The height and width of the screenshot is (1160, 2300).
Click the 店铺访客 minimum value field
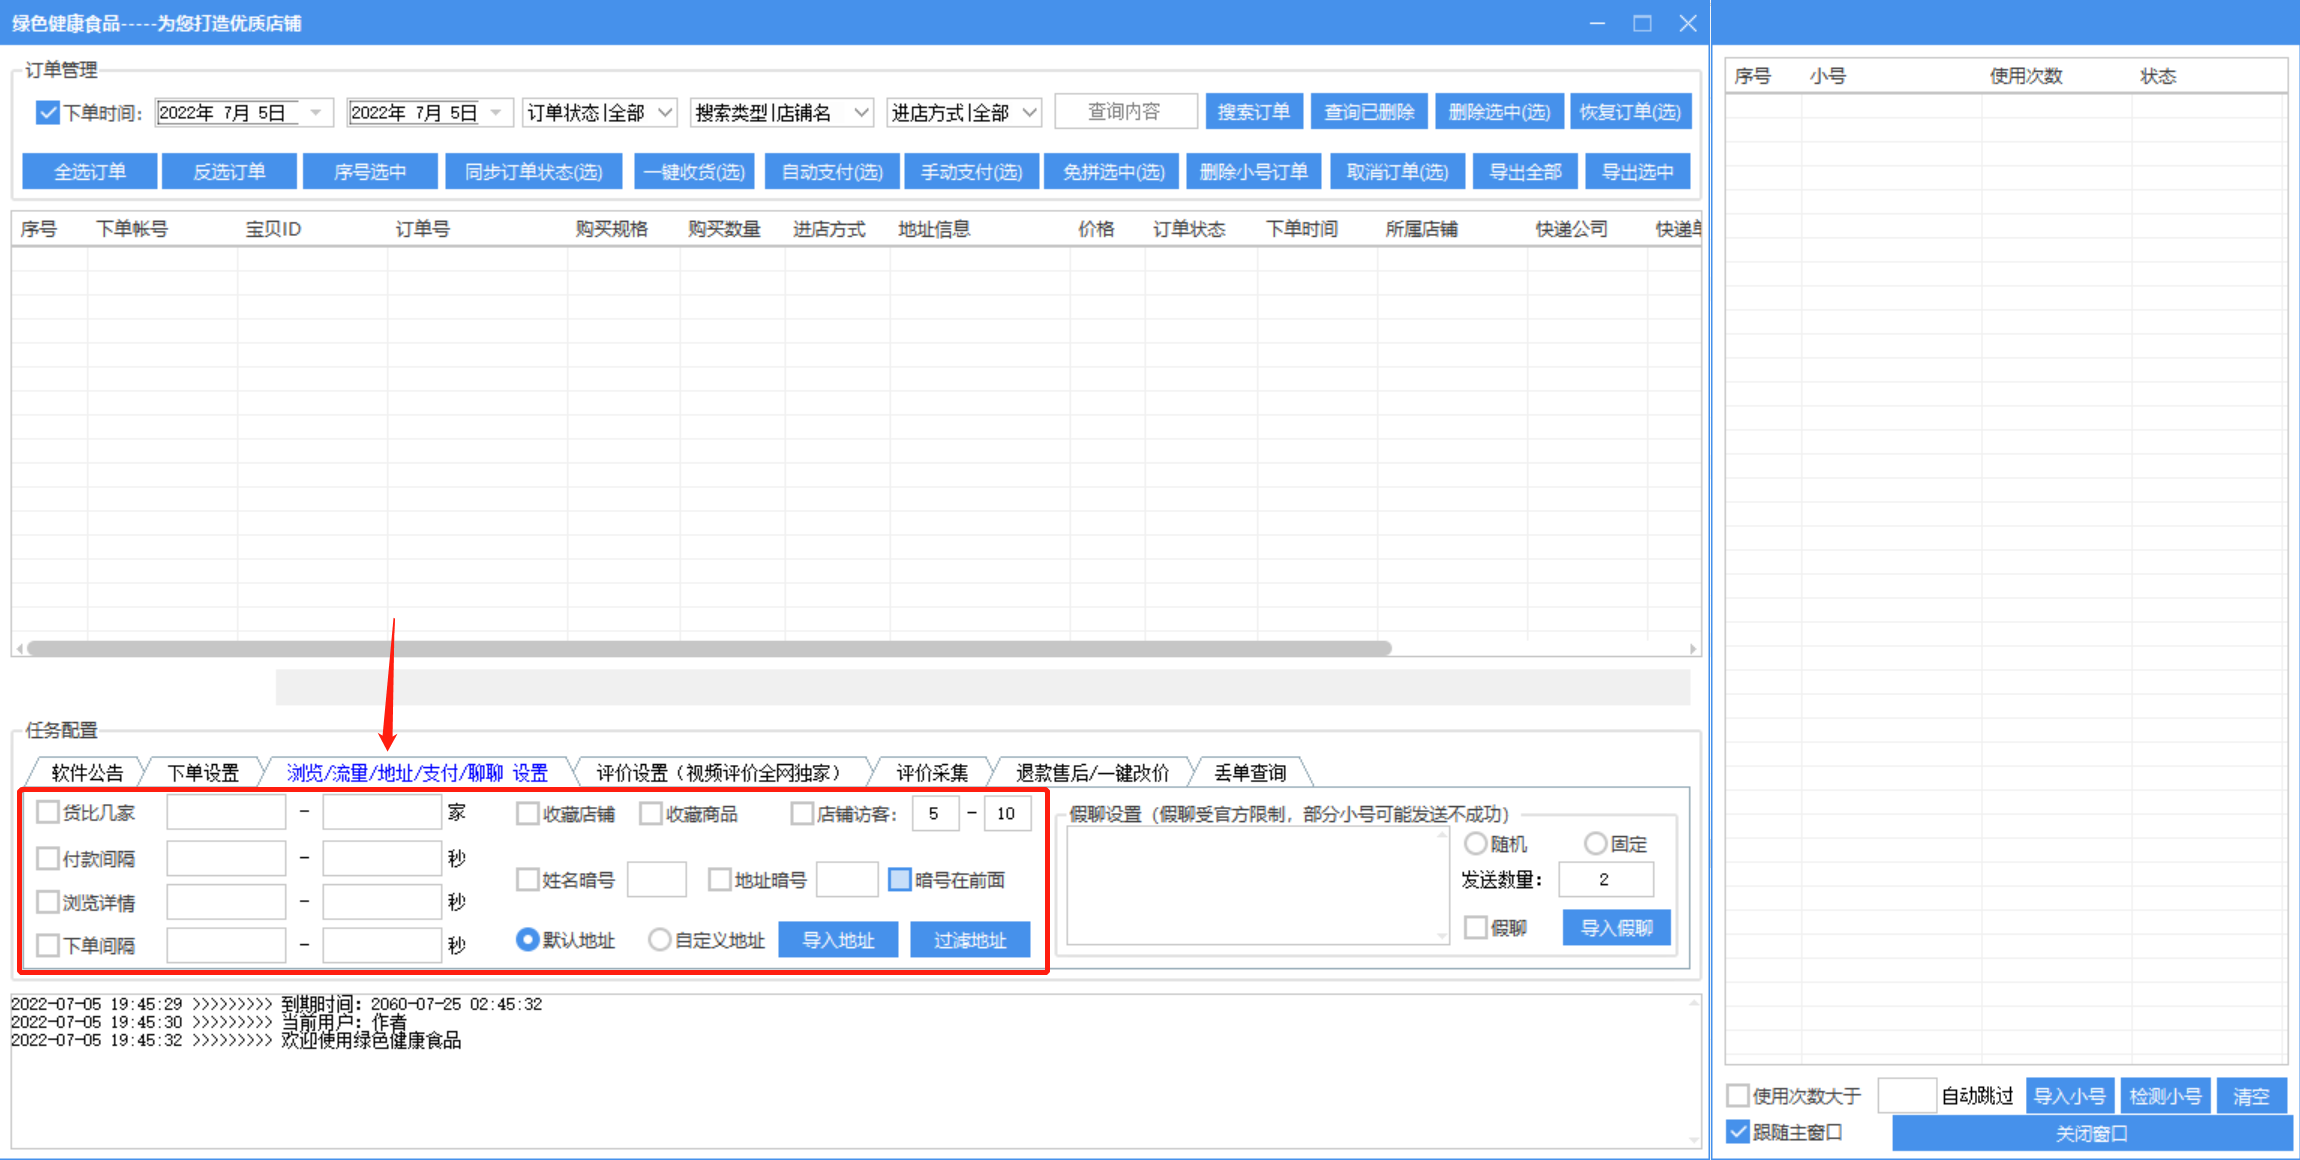tap(936, 814)
